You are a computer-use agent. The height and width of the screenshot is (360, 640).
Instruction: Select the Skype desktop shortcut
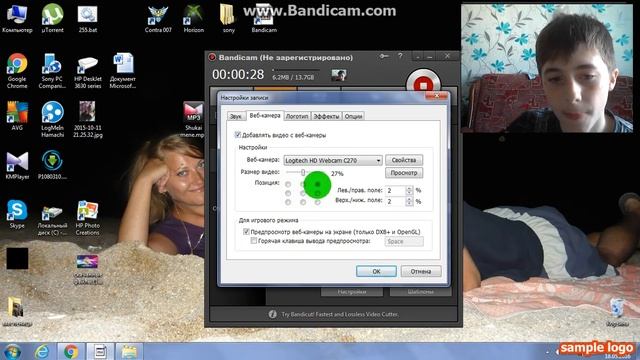pyautogui.click(x=17, y=214)
